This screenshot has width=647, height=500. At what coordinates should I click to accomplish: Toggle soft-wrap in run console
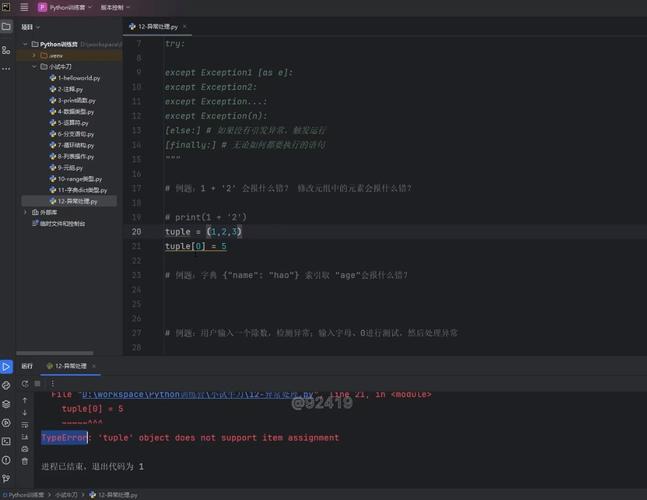tap(25, 425)
